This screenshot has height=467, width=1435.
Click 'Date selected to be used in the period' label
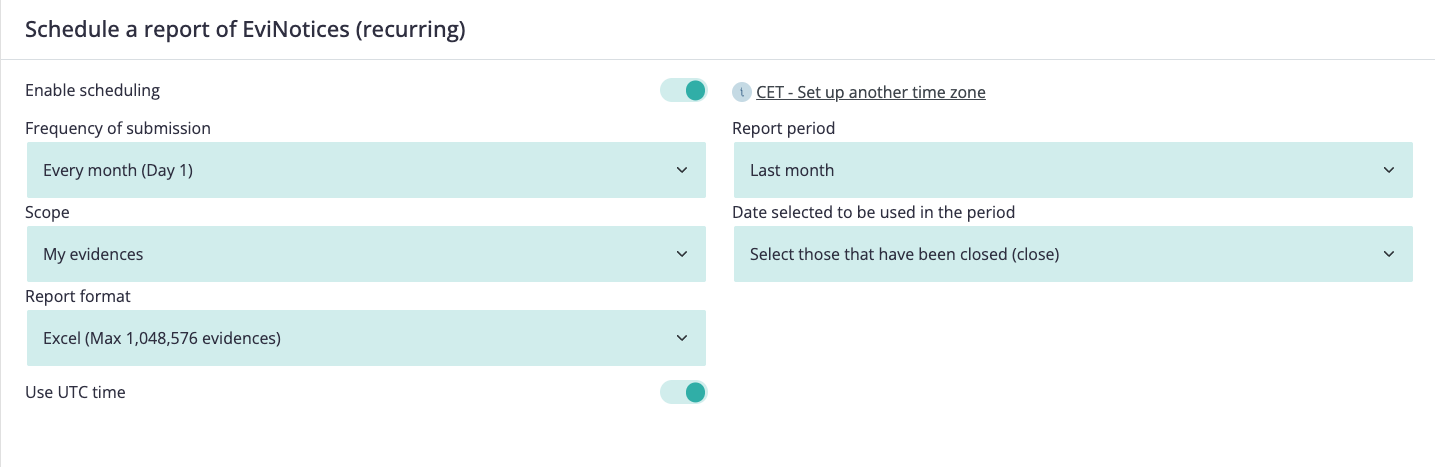(x=873, y=212)
